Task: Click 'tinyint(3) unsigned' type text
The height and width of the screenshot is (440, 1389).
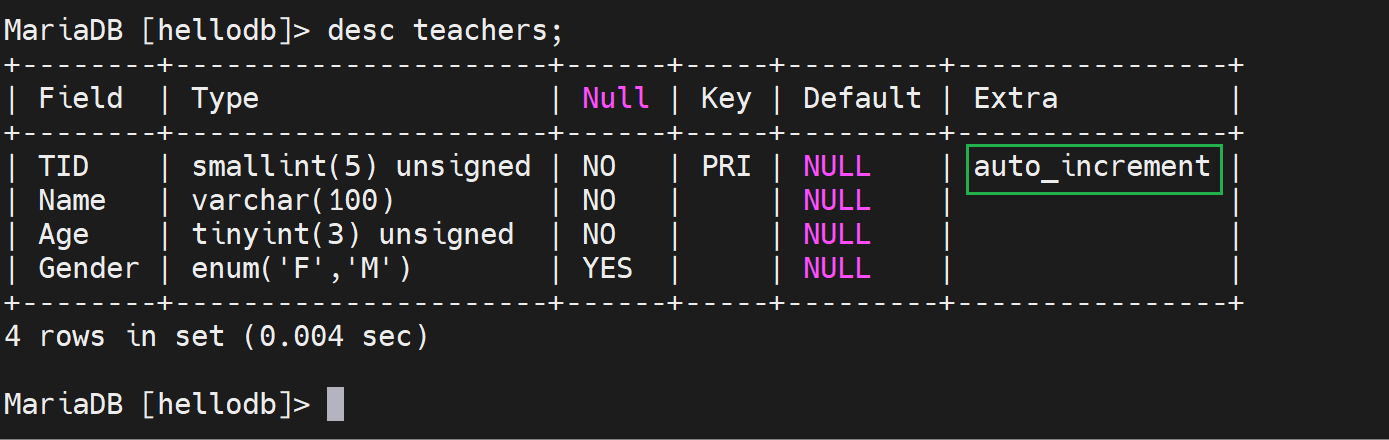Action: point(352,234)
